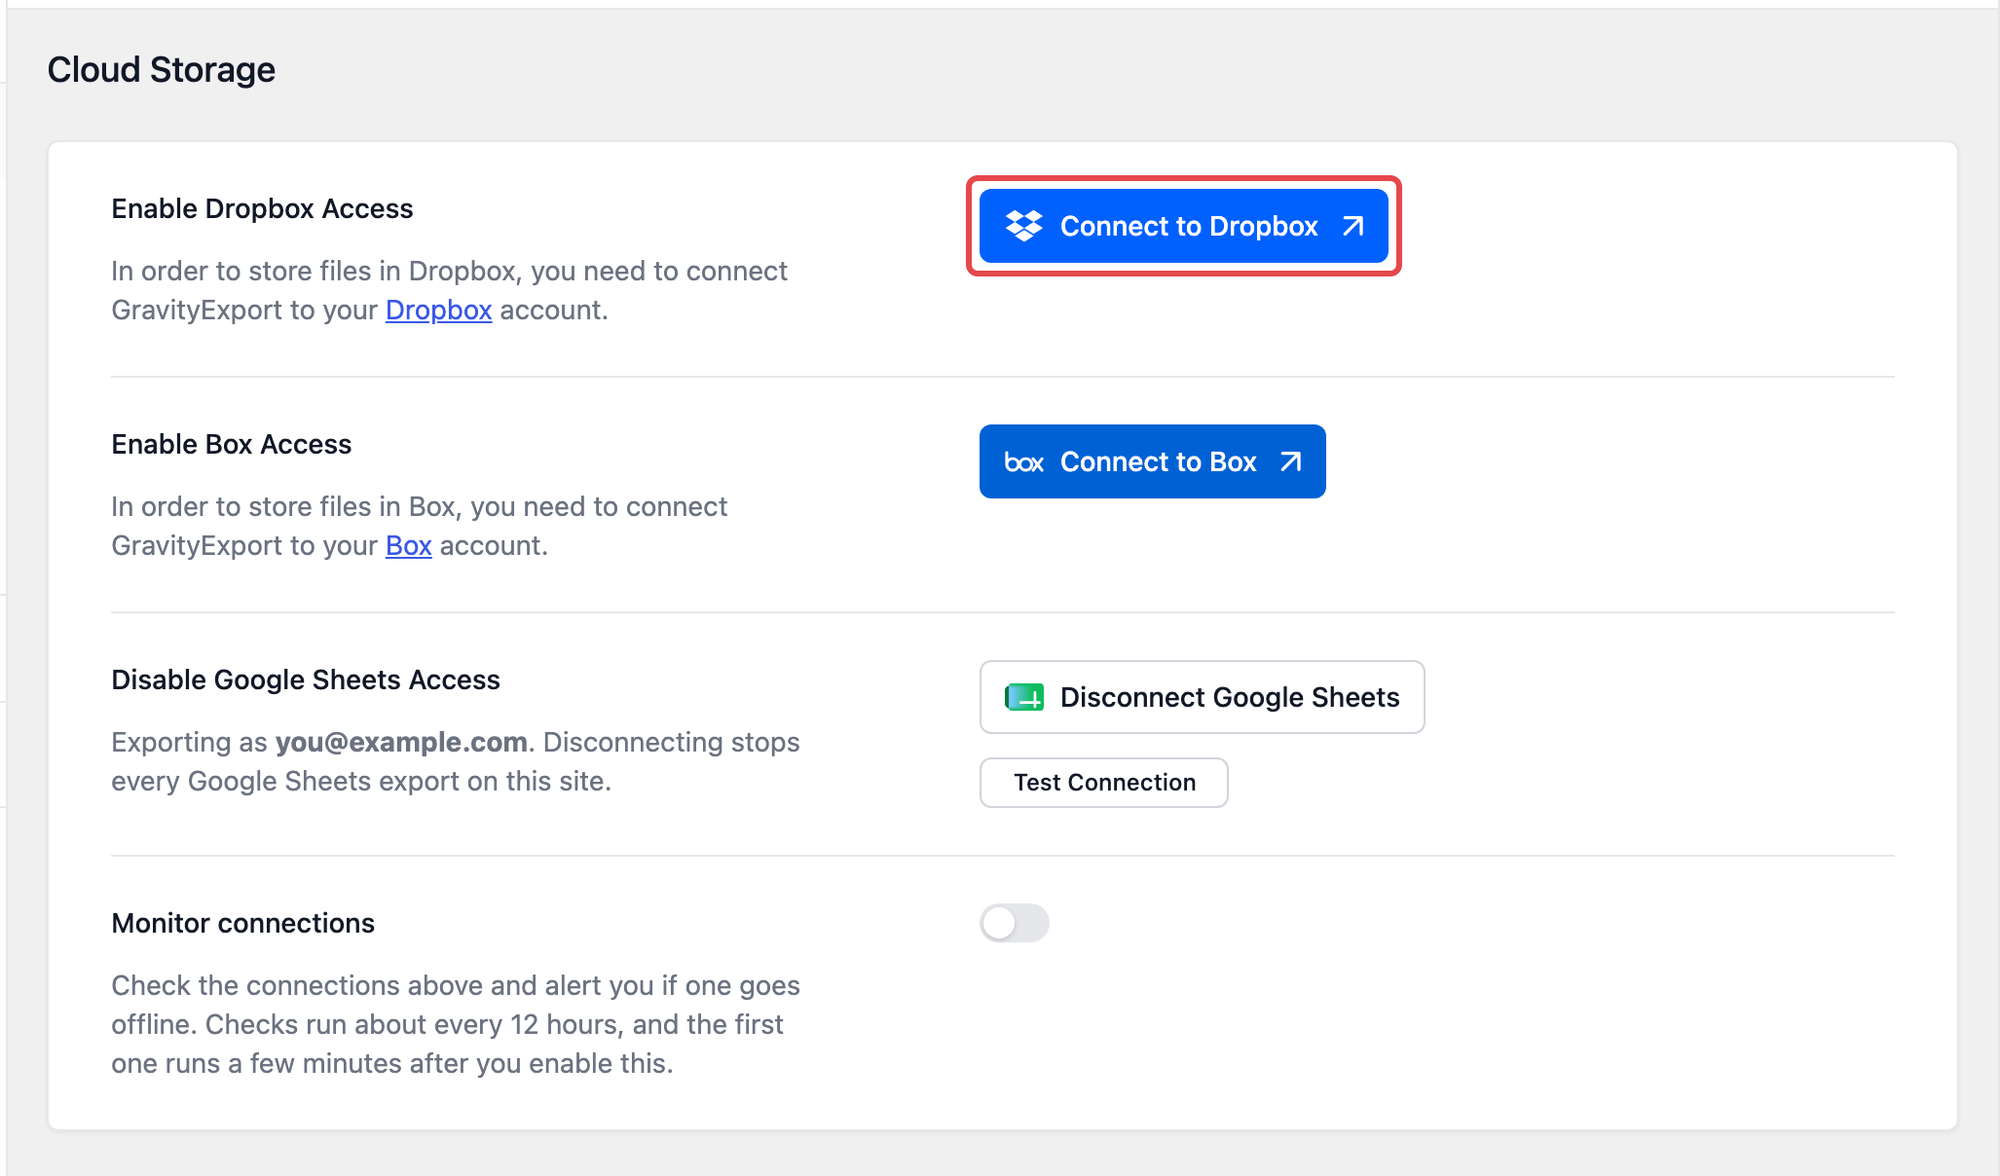The width and height of the screenshot is (2000, 1176).
Task: Click the Cloud Storage heading
Action: 161,69
